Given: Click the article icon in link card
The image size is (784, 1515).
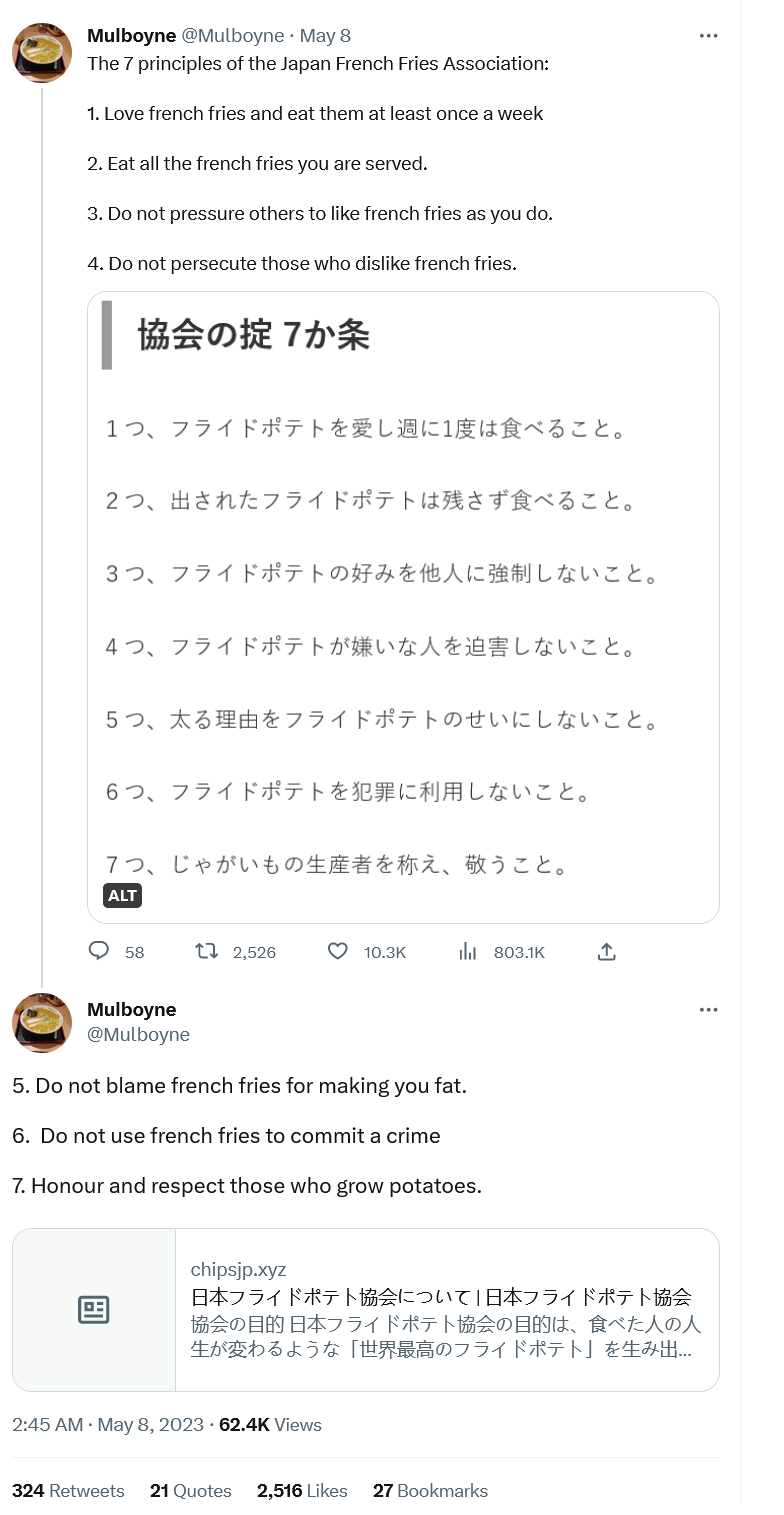Looking at the screenshot, I should tap(94, 1309).
